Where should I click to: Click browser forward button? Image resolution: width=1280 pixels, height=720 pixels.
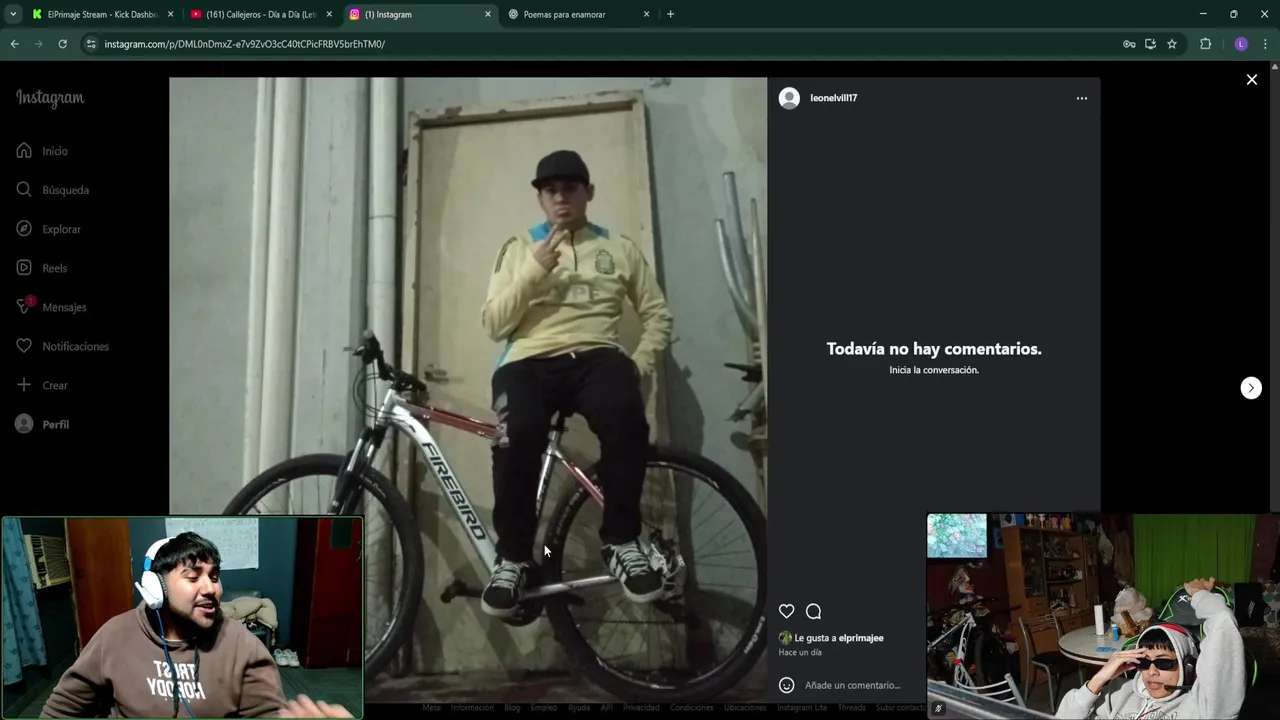[38, 44]
